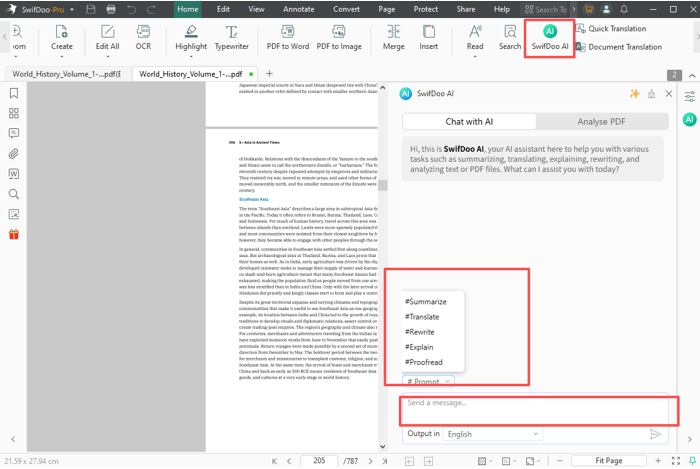Launch SwifDoo AI from the ribbon
Screen dimensions: 700x469
(x=550, y=38)
